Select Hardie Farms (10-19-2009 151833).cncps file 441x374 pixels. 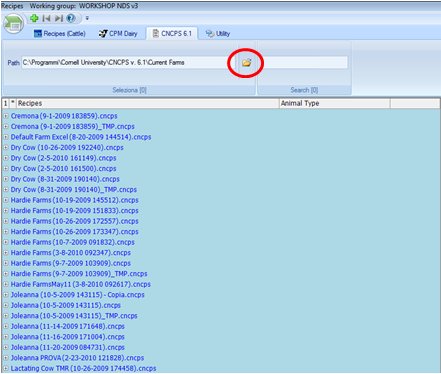pos(74,211)
